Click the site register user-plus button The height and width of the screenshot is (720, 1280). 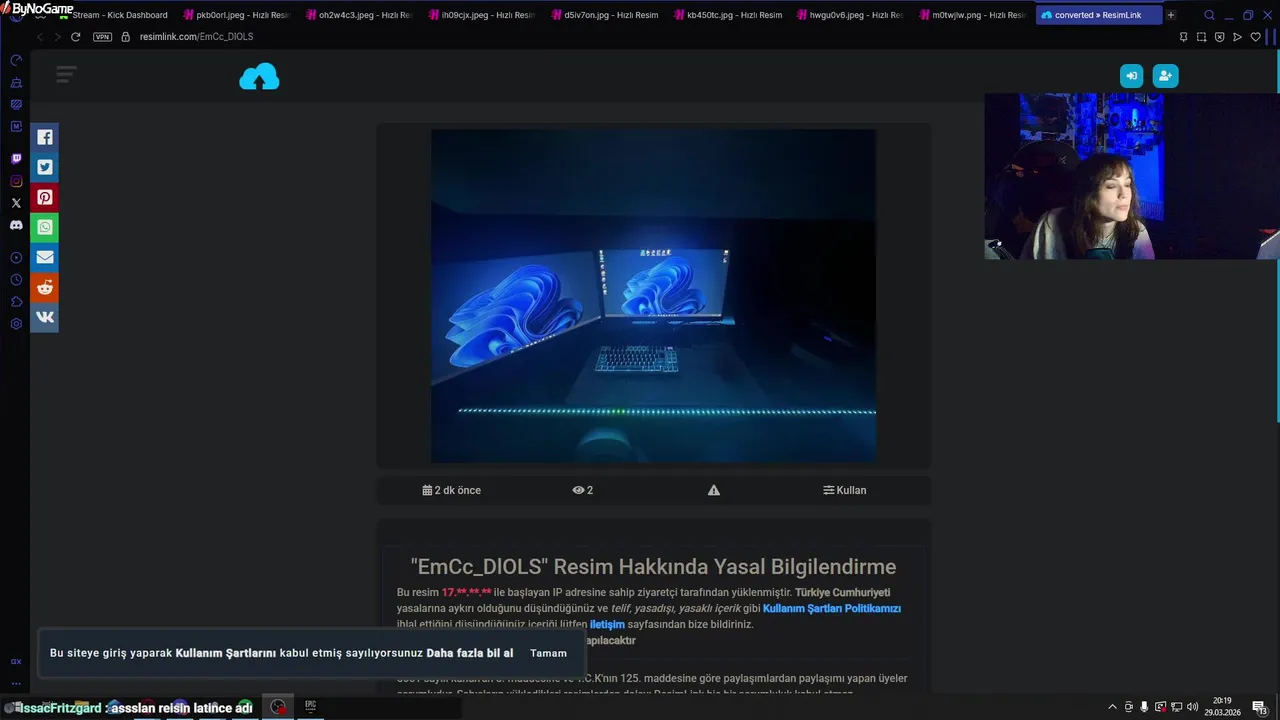click(x=1165, y=76)
